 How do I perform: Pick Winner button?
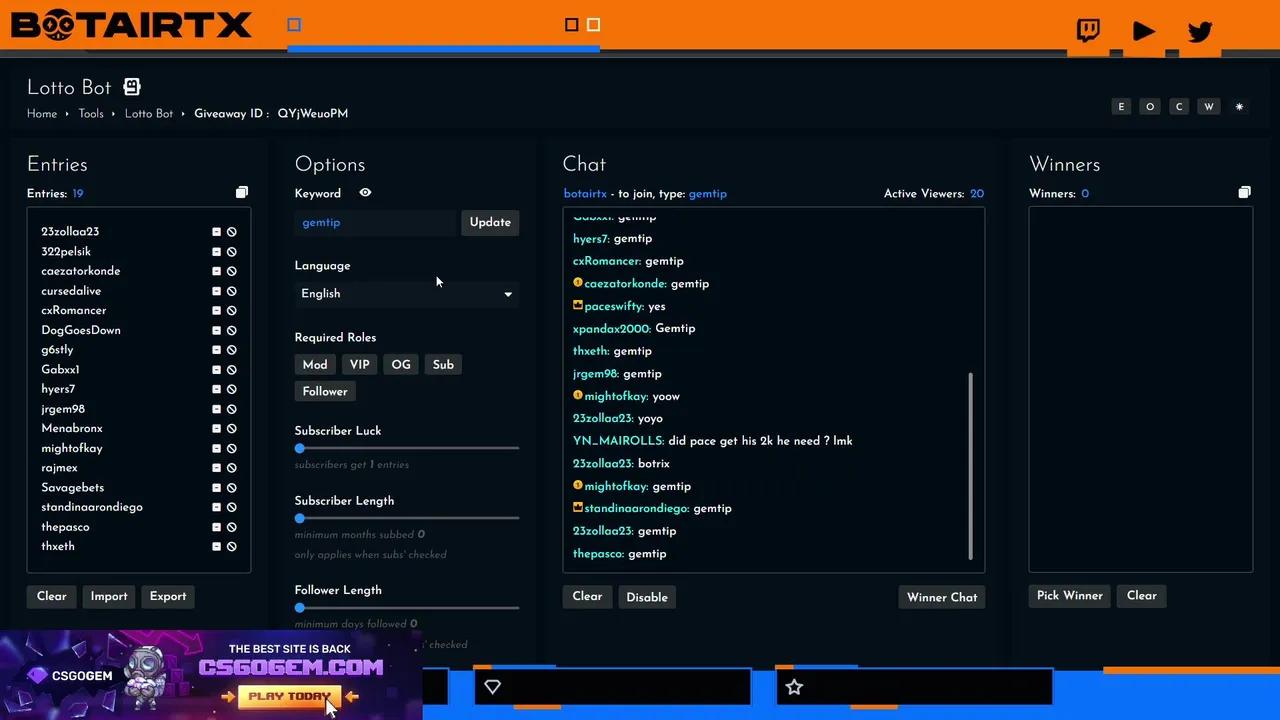[1069, 596]
